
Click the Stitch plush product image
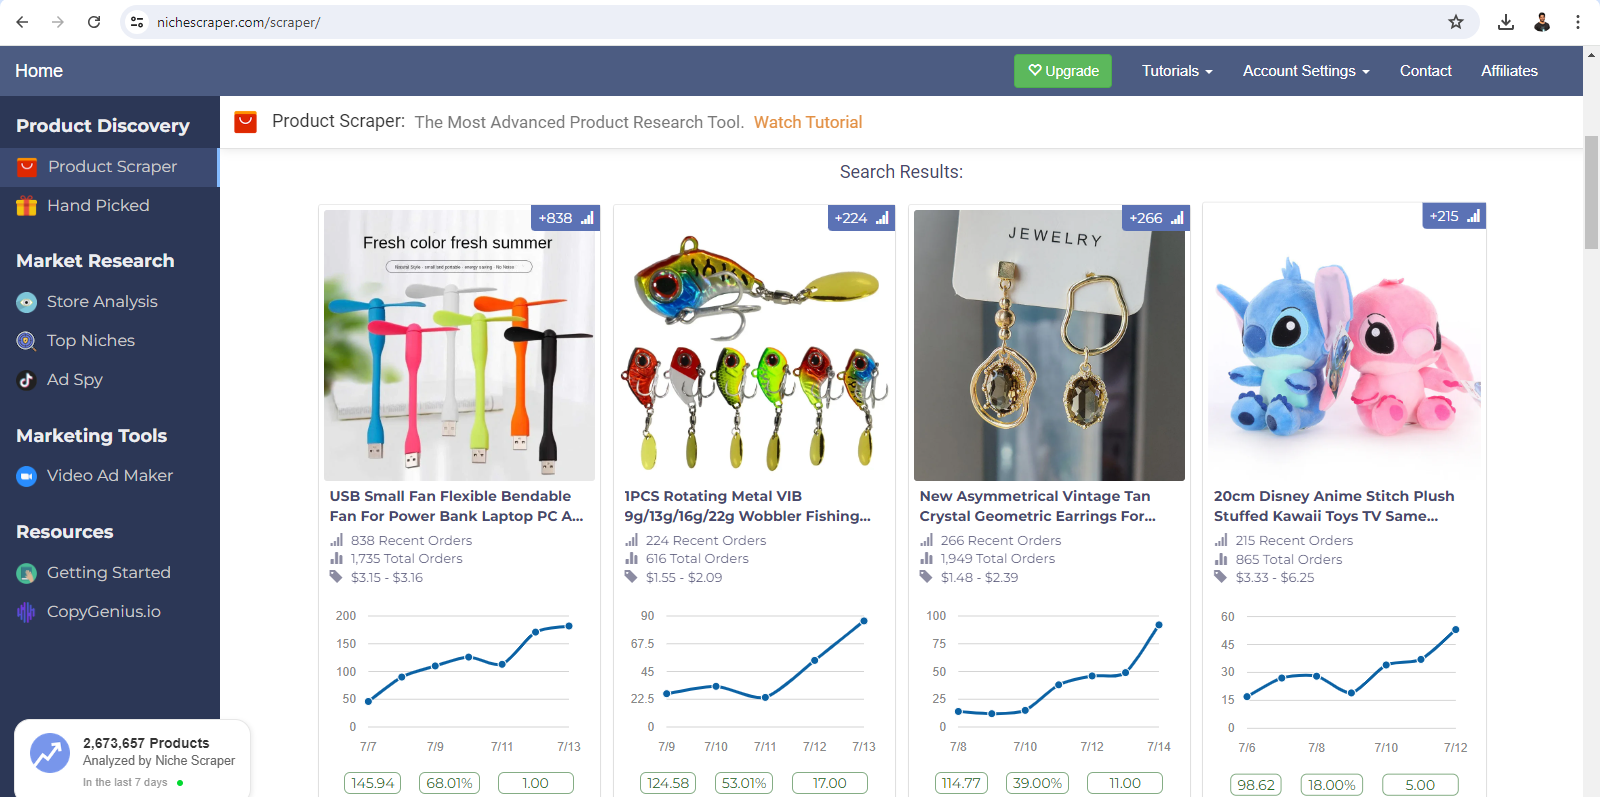[x=1344, y=345]
